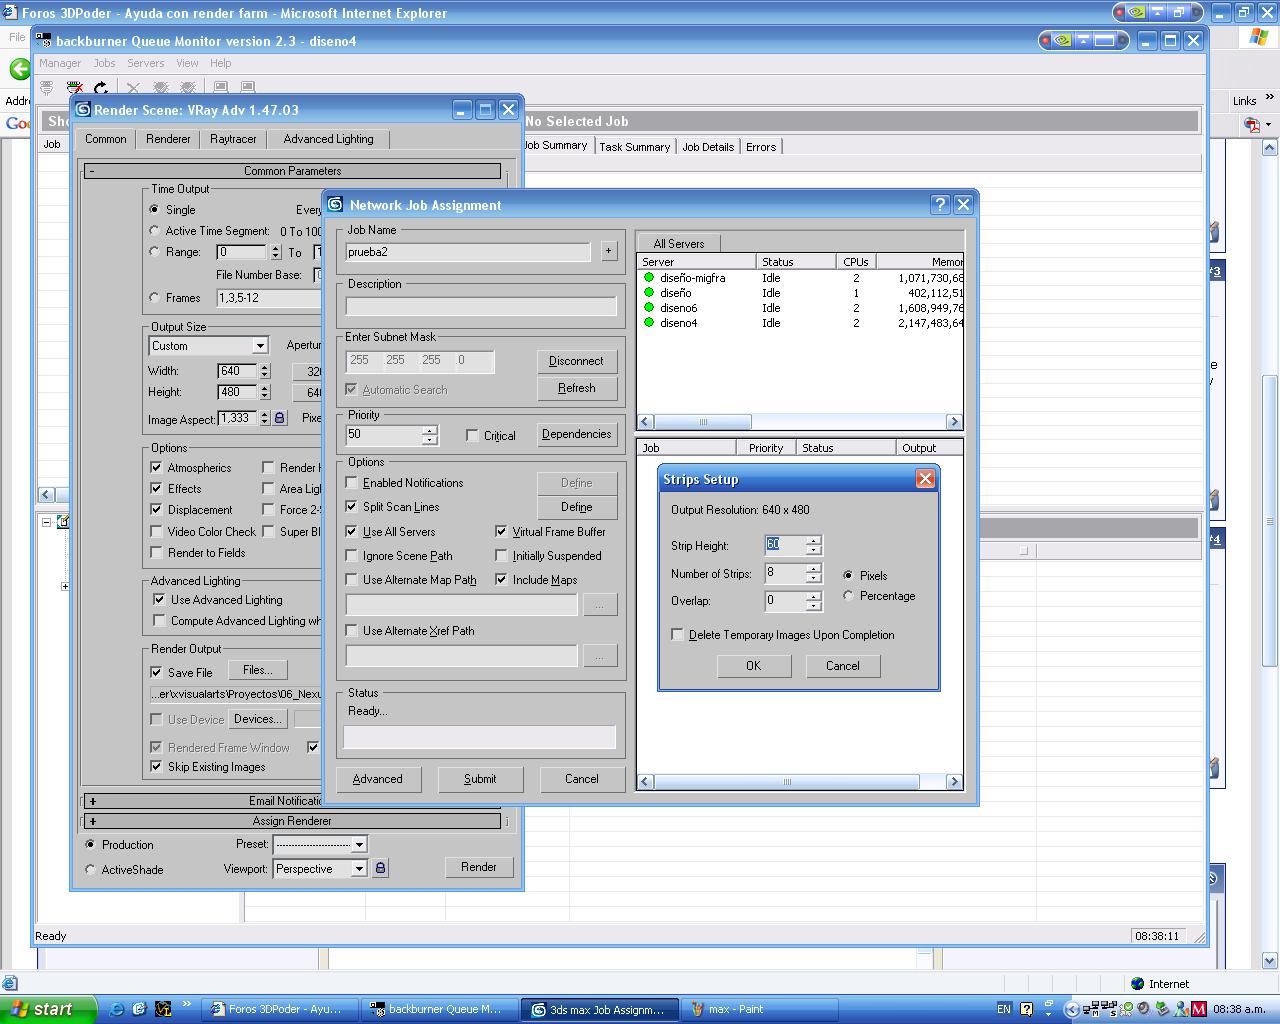Image resolution: width=1280 pixels, height=1024 pixels.
Task: Click the server list horizontal scrollbar thumb
Action: (702, 422)
